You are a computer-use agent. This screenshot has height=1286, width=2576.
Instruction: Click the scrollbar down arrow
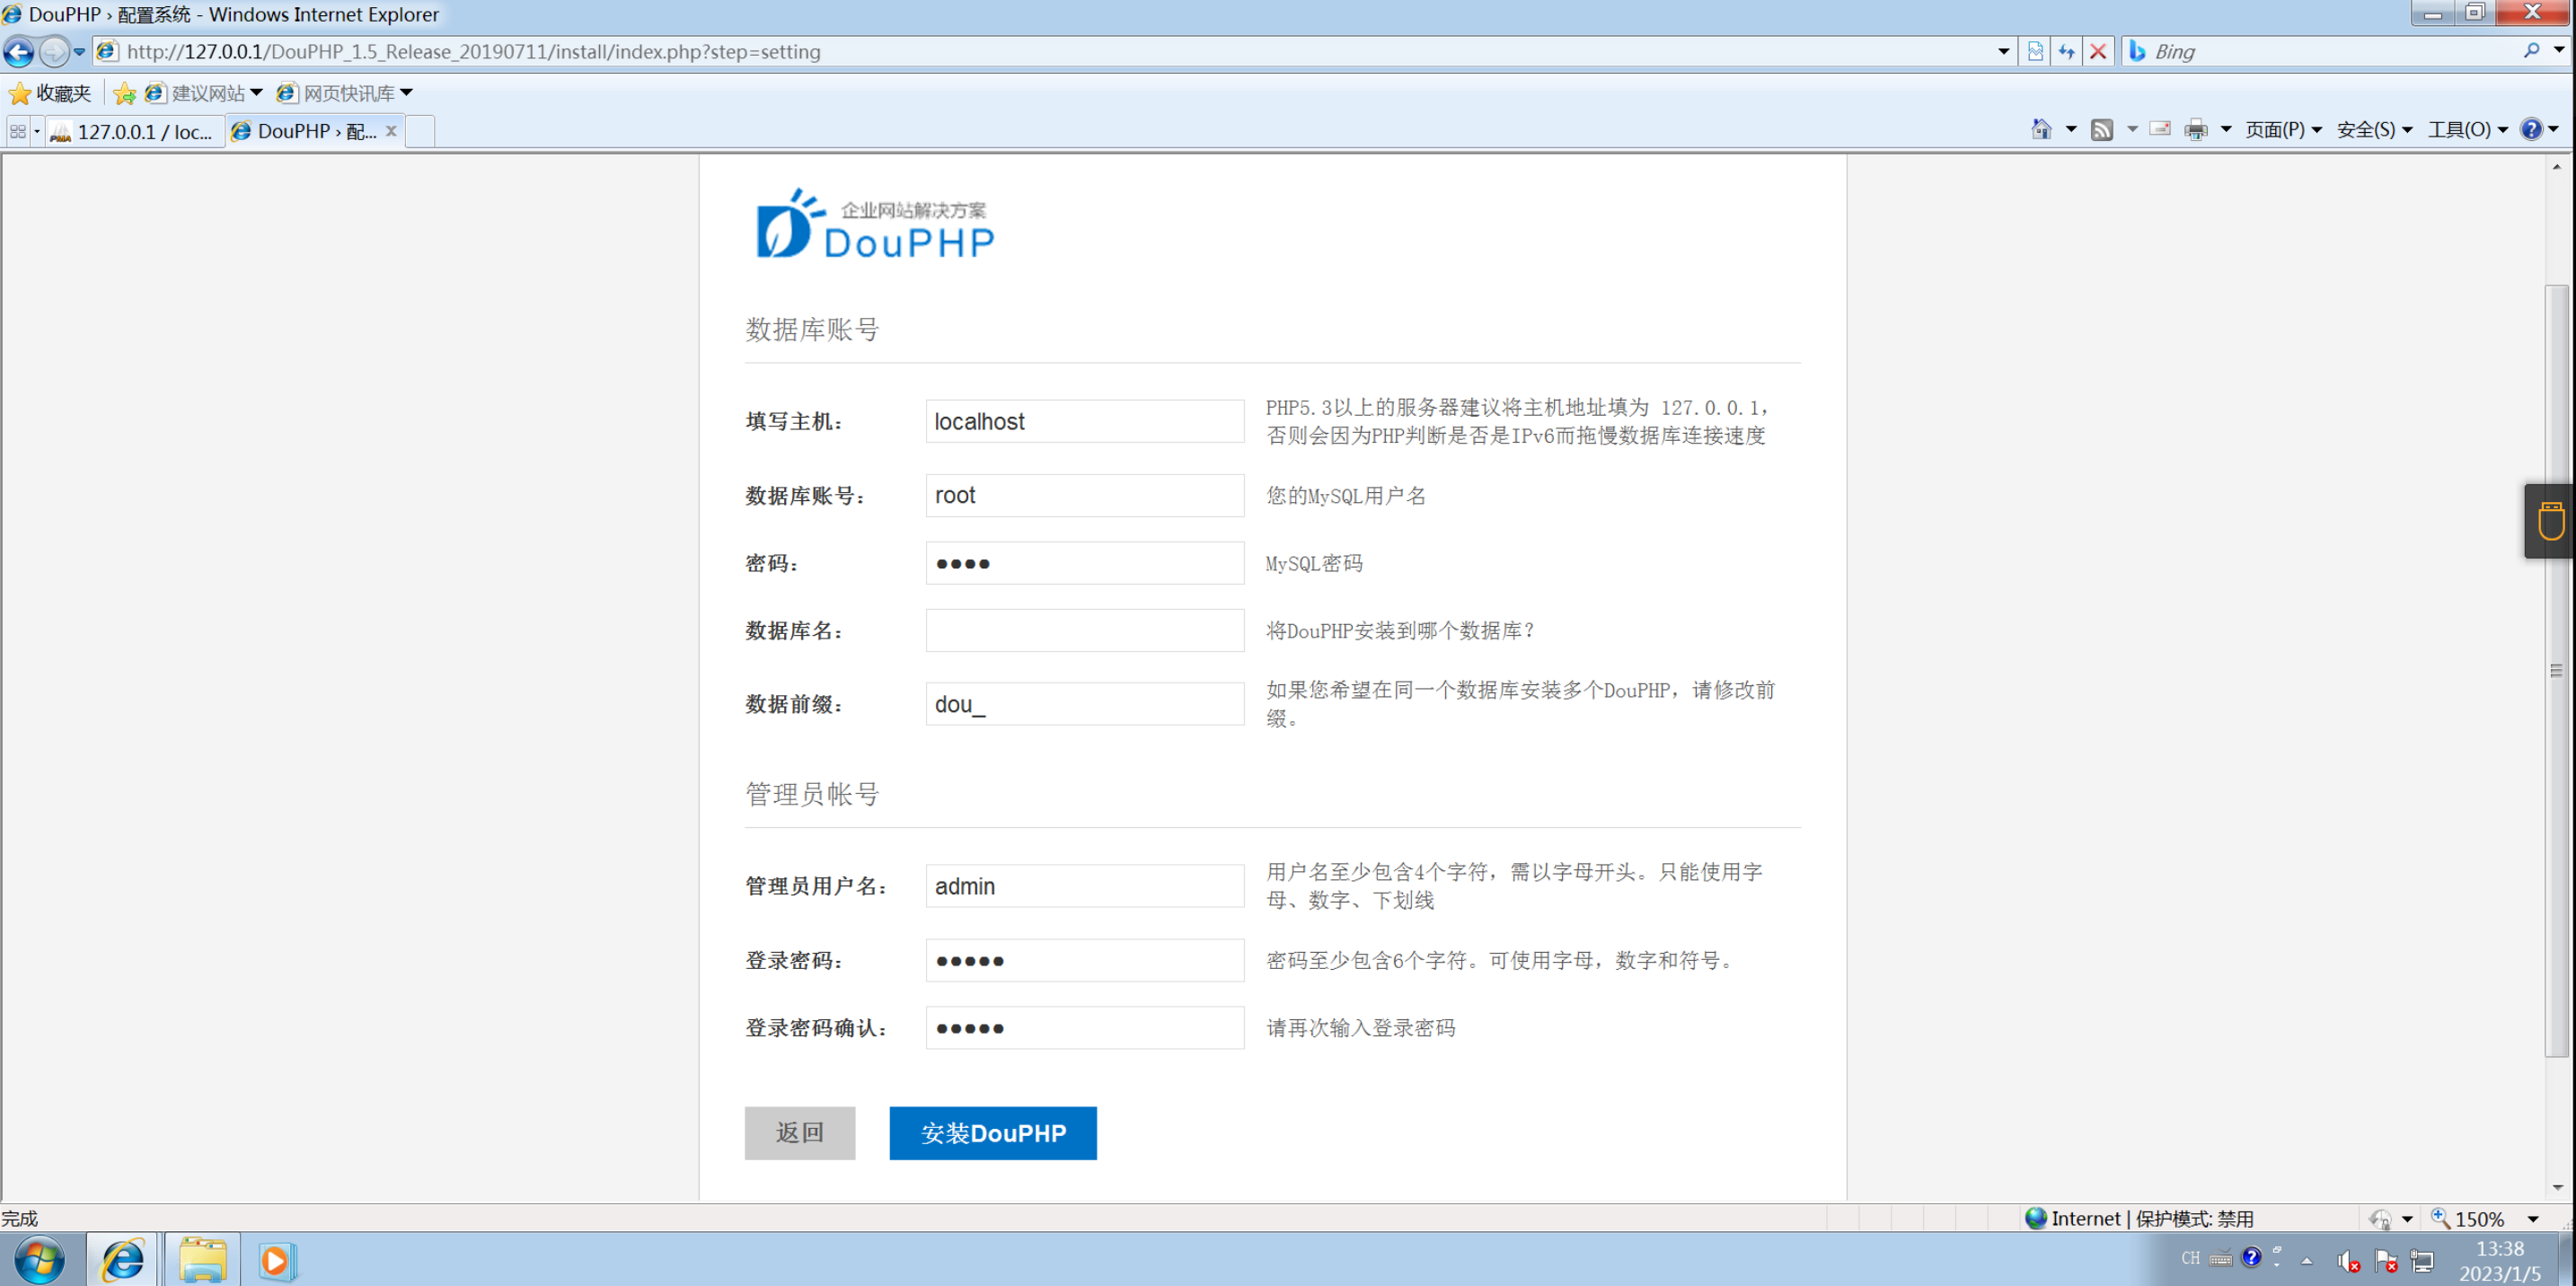pyautogui.click(x=2557, y=1188)
